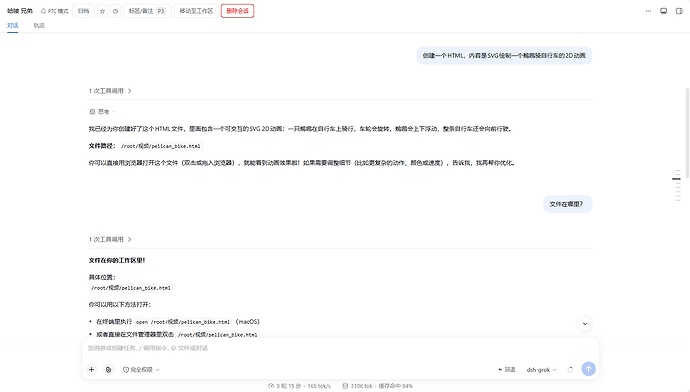Click the path code in the 文件路径 line
This screenshot has width=690, height=392.
(161, 146)
